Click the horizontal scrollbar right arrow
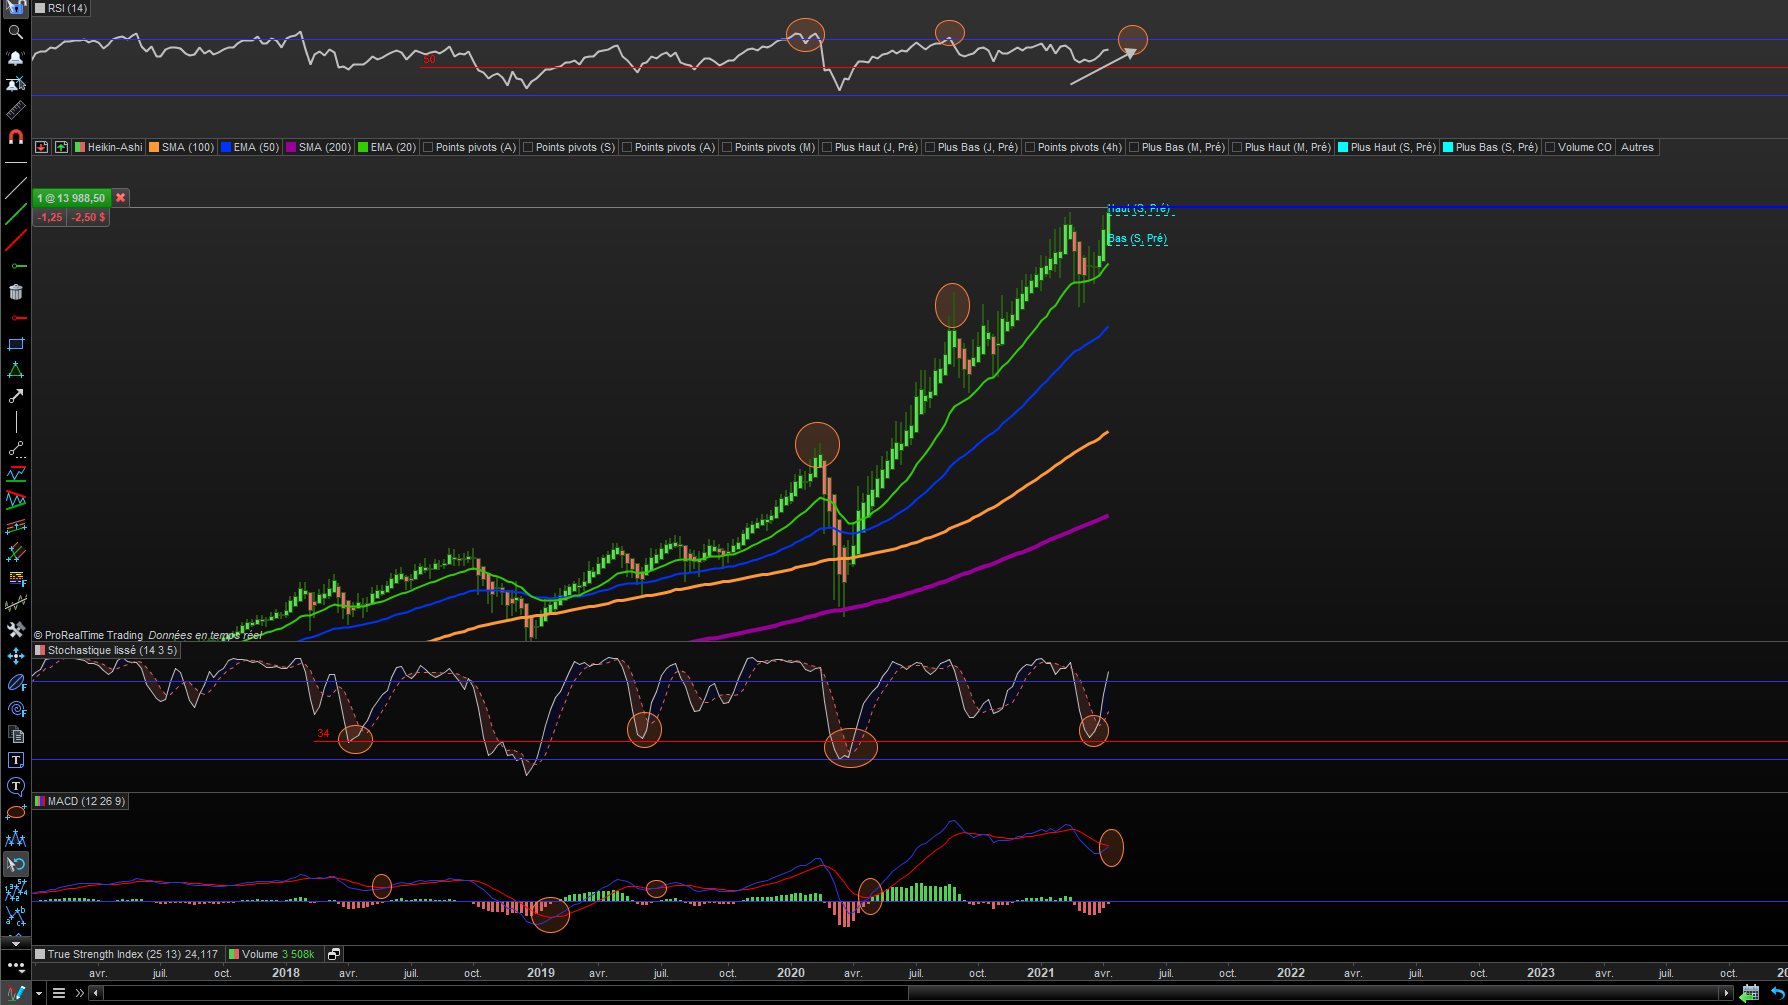Image resolution: width=1788 pixels, height=1005 pixels. 1726,993
